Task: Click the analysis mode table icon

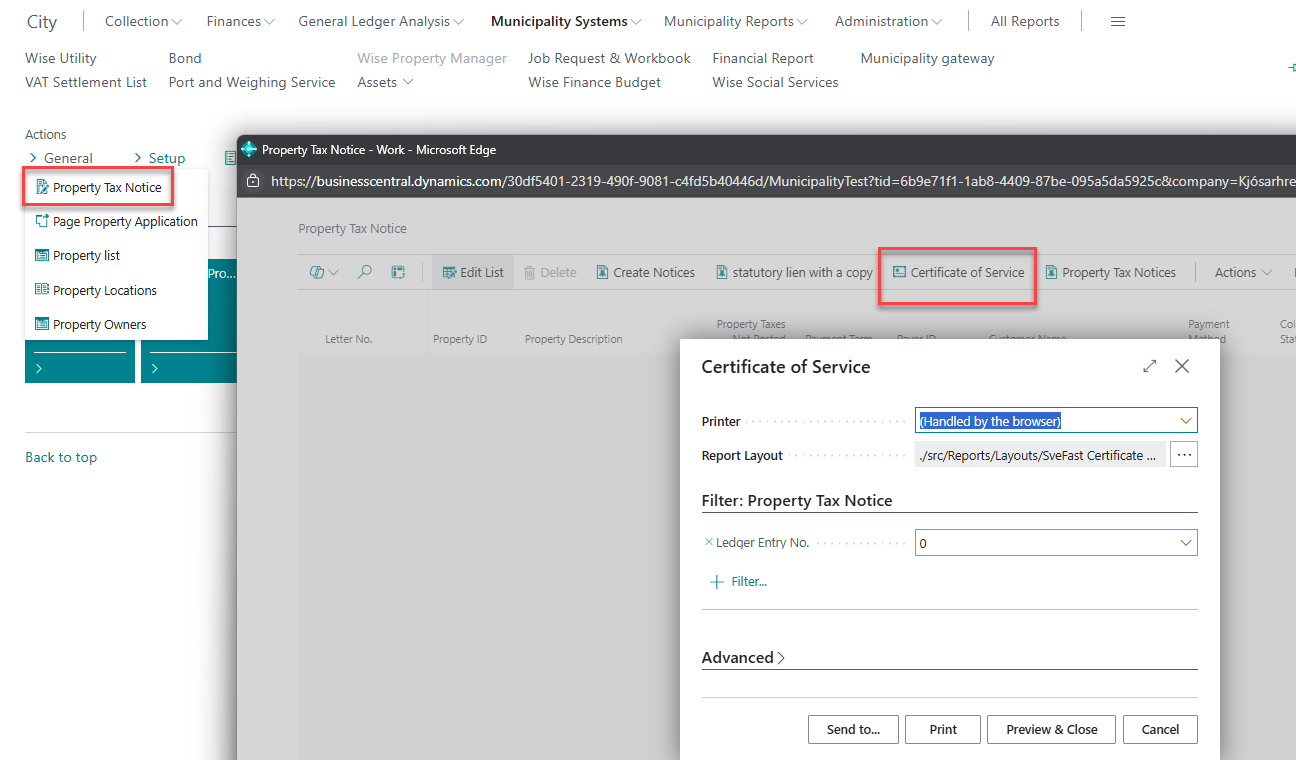Action: pos(397,272)
